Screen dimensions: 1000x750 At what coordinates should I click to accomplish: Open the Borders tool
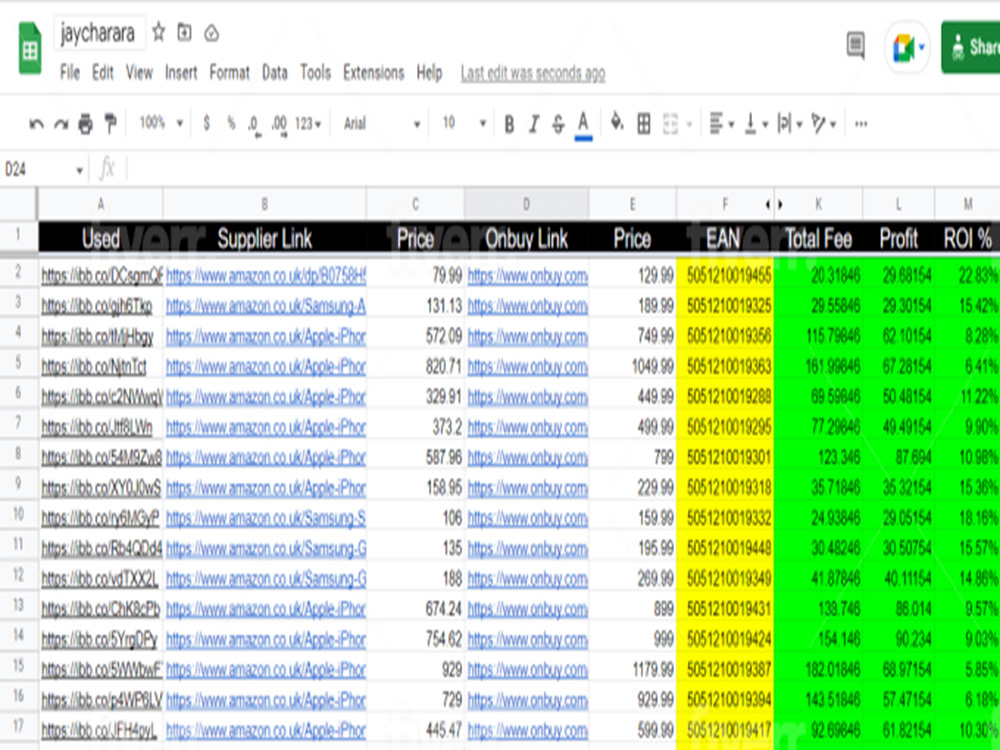[644, 124]
